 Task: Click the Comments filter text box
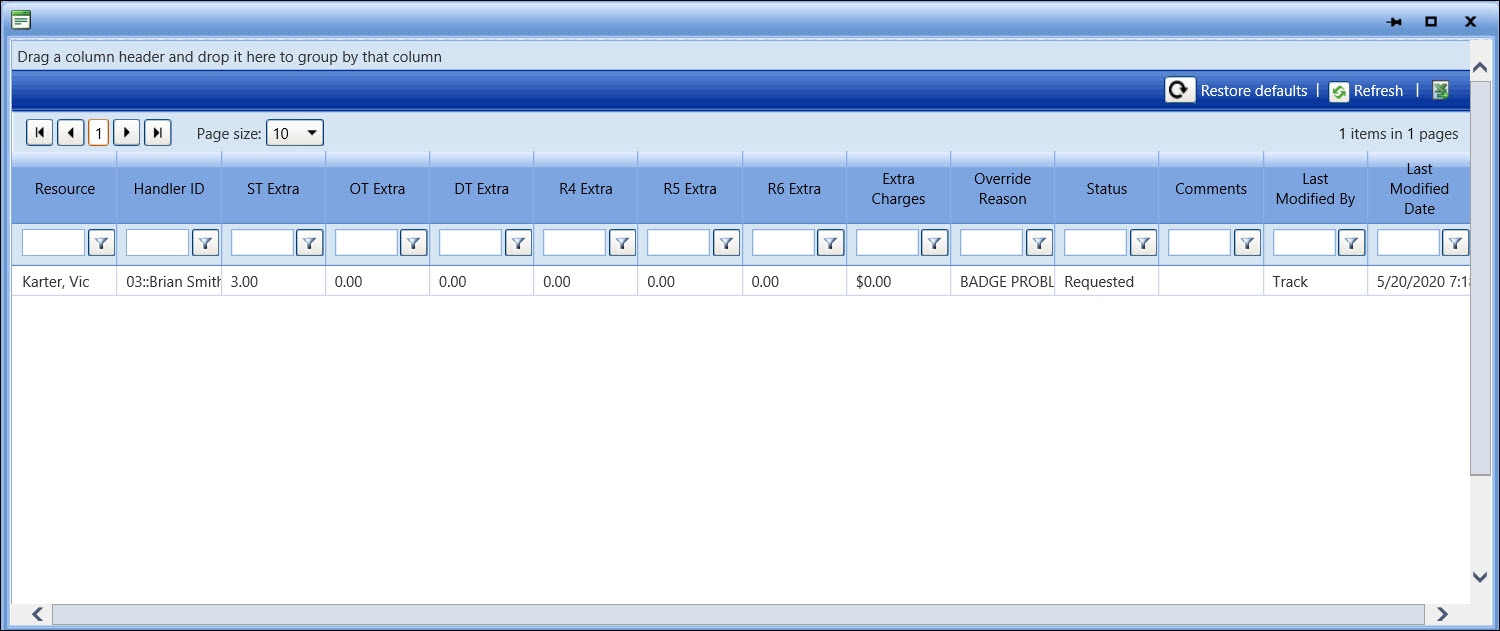[1199, 242]
